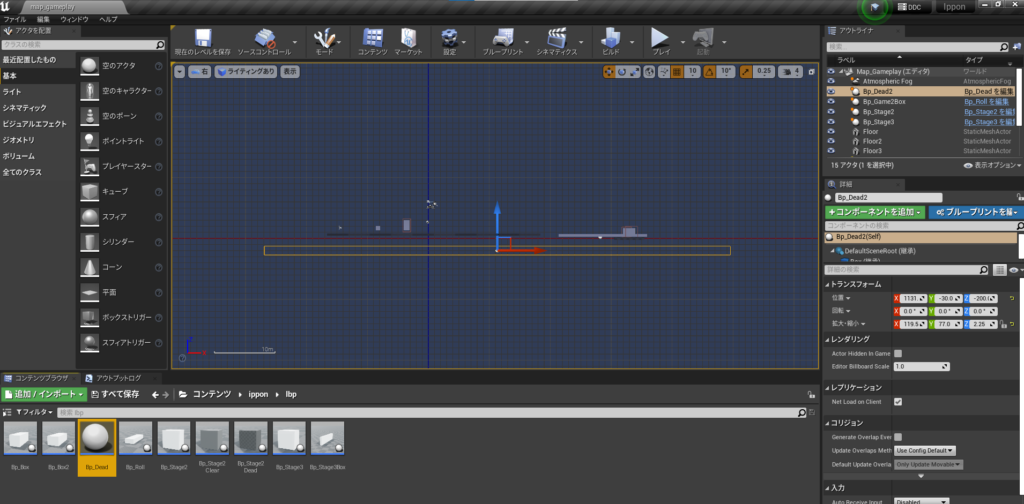Viewport: 1024px width, 504px height.
Task: Toggle the Actor Hidden In Game checkbox
Action: 897,353
